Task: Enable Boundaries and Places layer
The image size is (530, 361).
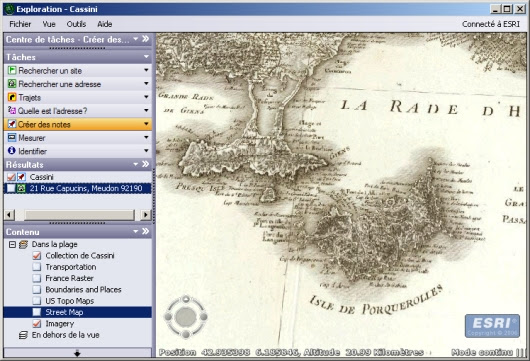Action: 37,290
